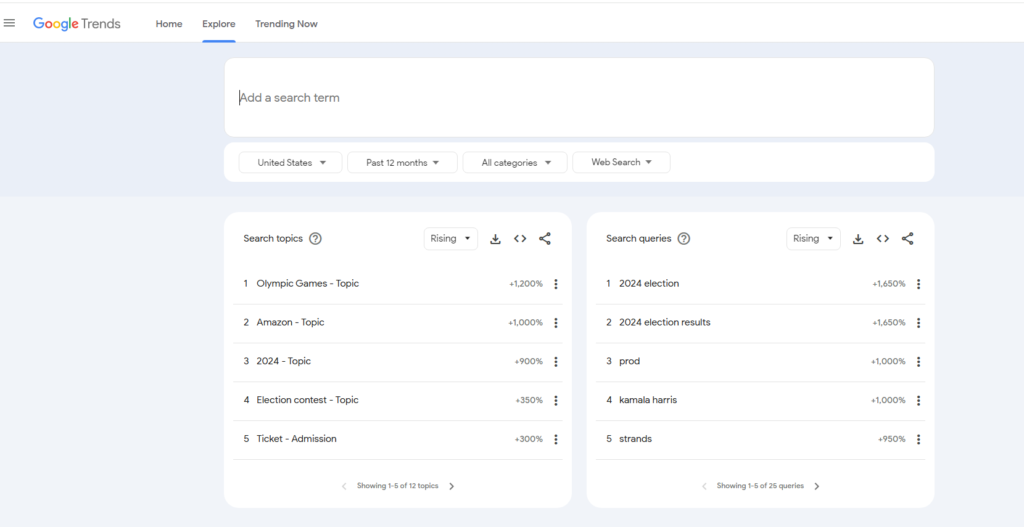Click the +300% value for Ticket - Admission
Viewport: 1024px width, 527px height.
click(529, 439)
